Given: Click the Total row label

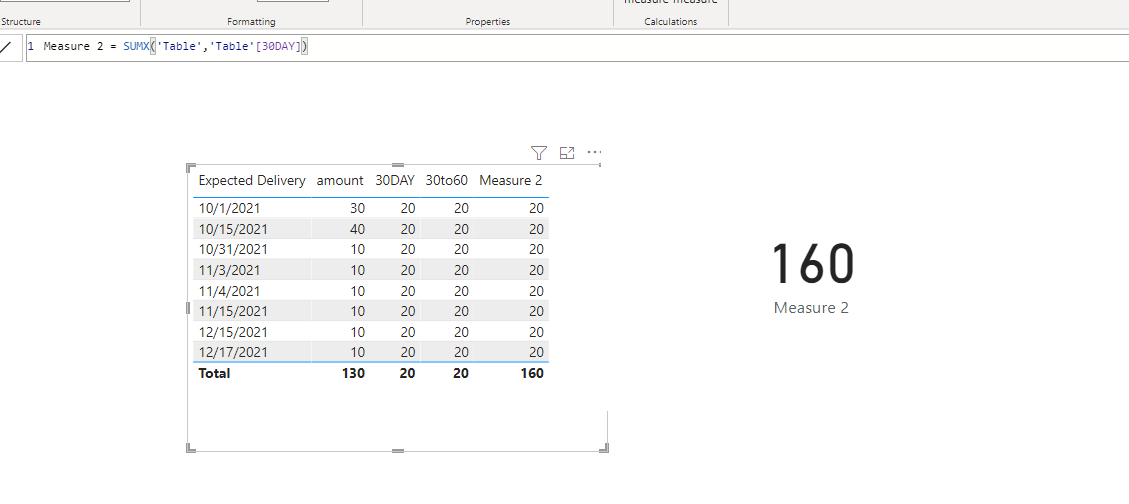Looking at the screenshot, I should pyautogui.click(x=214, y=373).
